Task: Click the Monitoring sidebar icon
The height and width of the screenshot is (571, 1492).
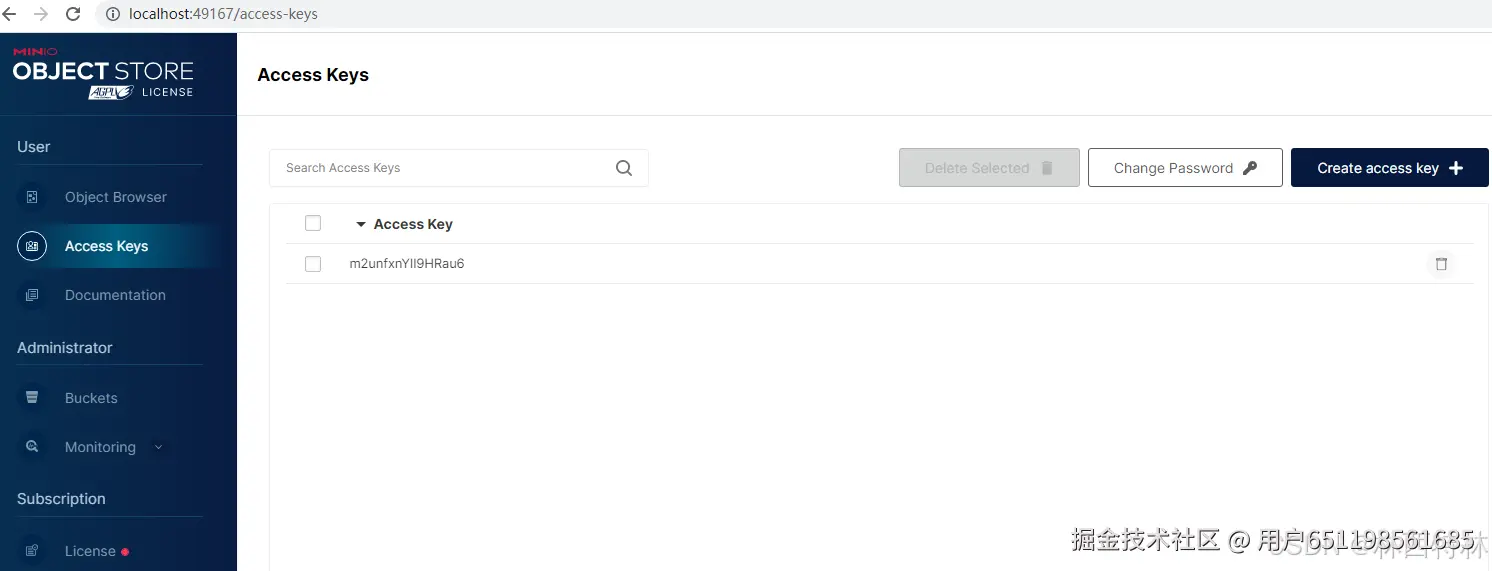Action: click(x=32, y=447)
